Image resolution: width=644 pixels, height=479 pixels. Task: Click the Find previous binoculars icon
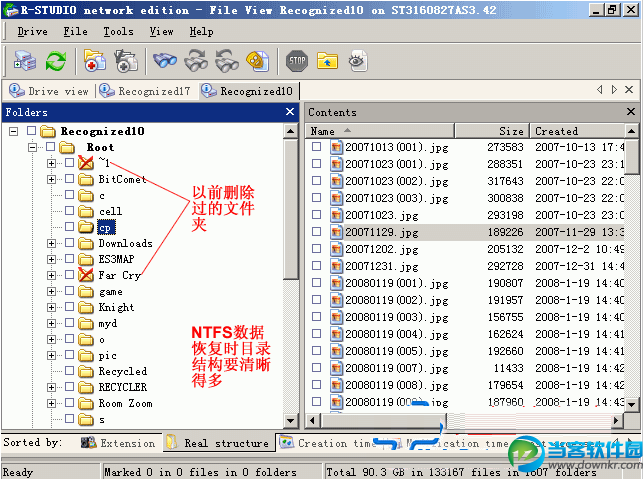[x=227, y=61]
